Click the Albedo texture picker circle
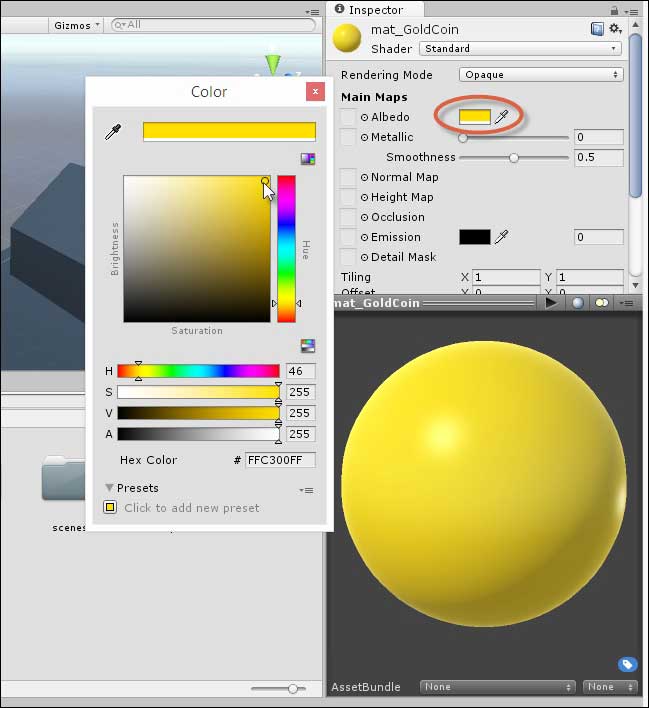 click(364, 117)
